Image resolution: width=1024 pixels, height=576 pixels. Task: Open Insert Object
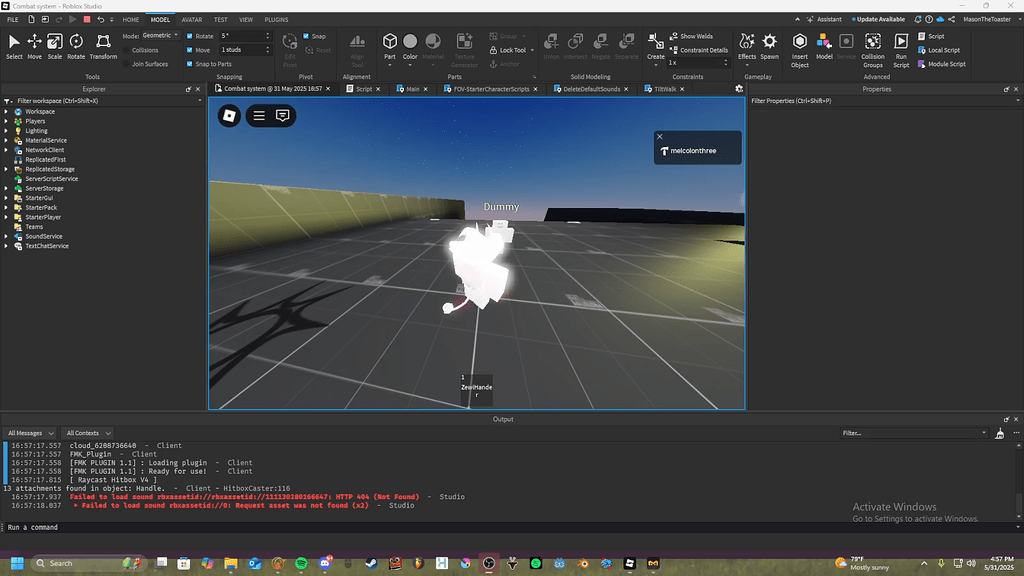(x=800, y=50)
